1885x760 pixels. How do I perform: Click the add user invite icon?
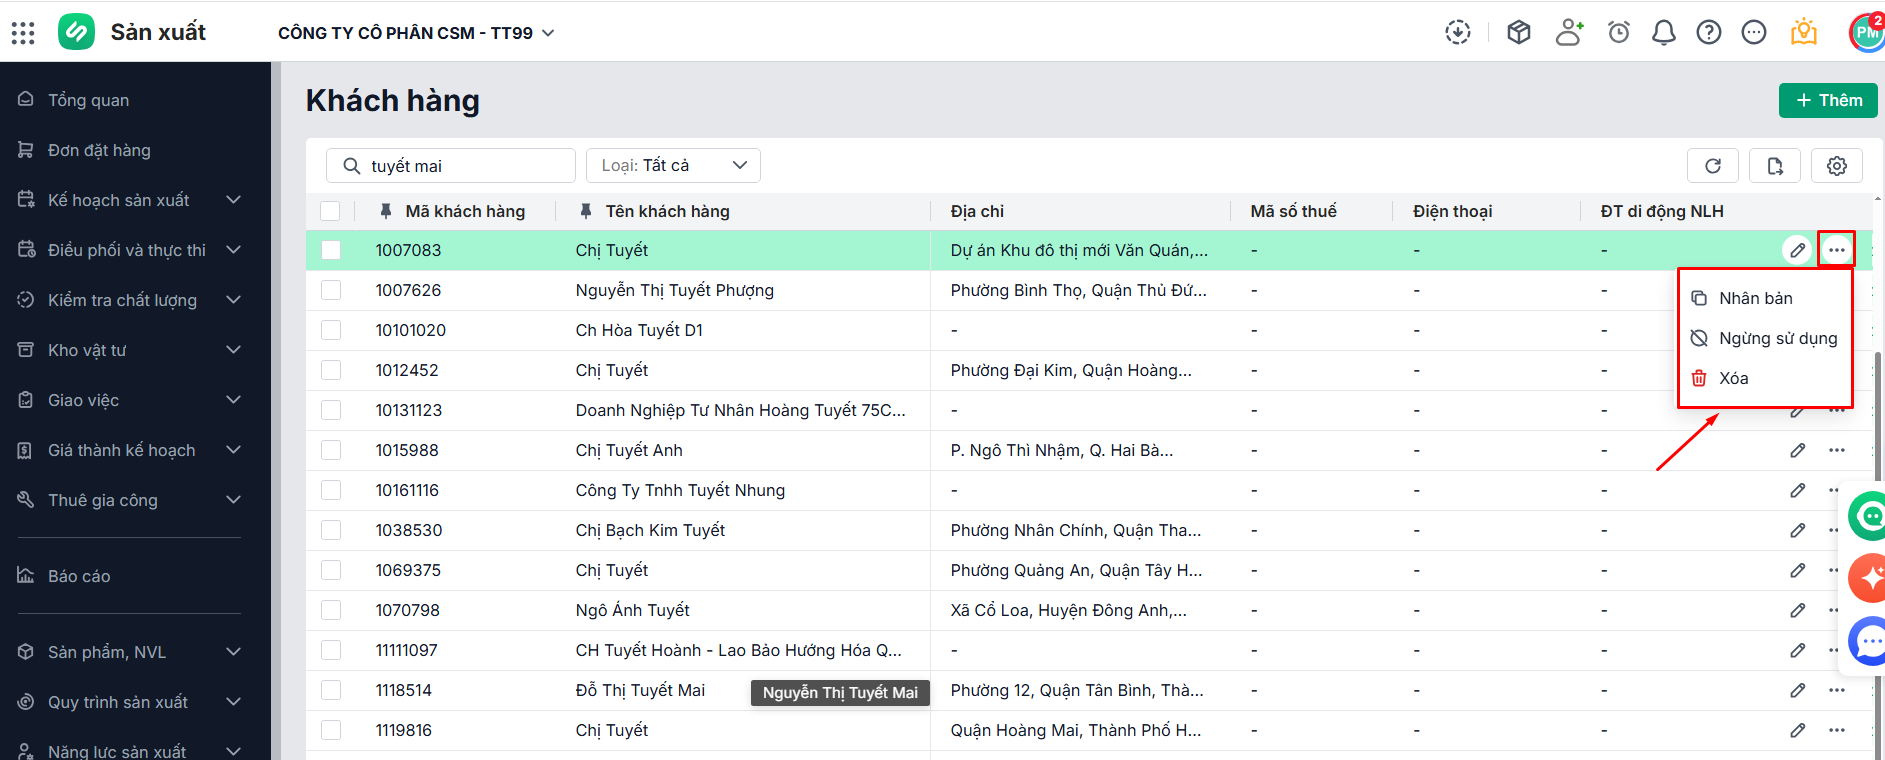click(x=1569, y=33)
